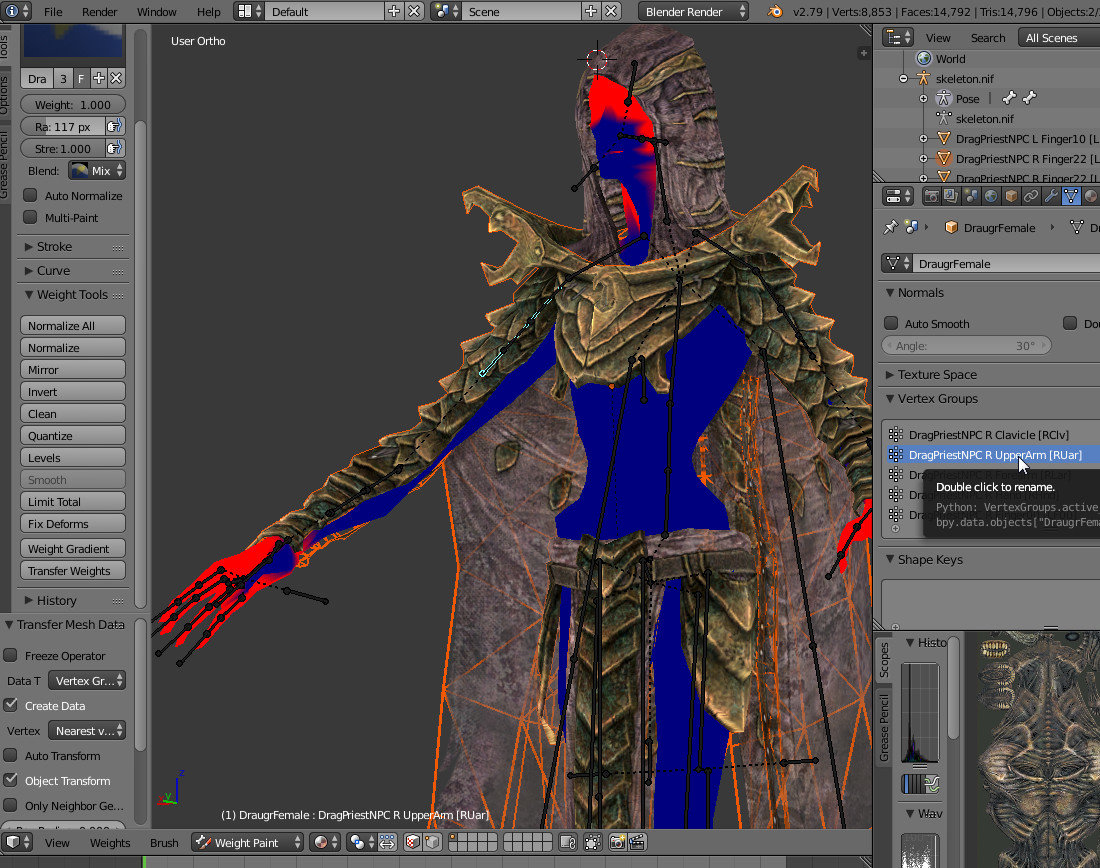Image resolution: width=1100 pixels, height=868 pixels.
Task: Open the Blend mode Mix dropdown
Action: tap(97, 171)
